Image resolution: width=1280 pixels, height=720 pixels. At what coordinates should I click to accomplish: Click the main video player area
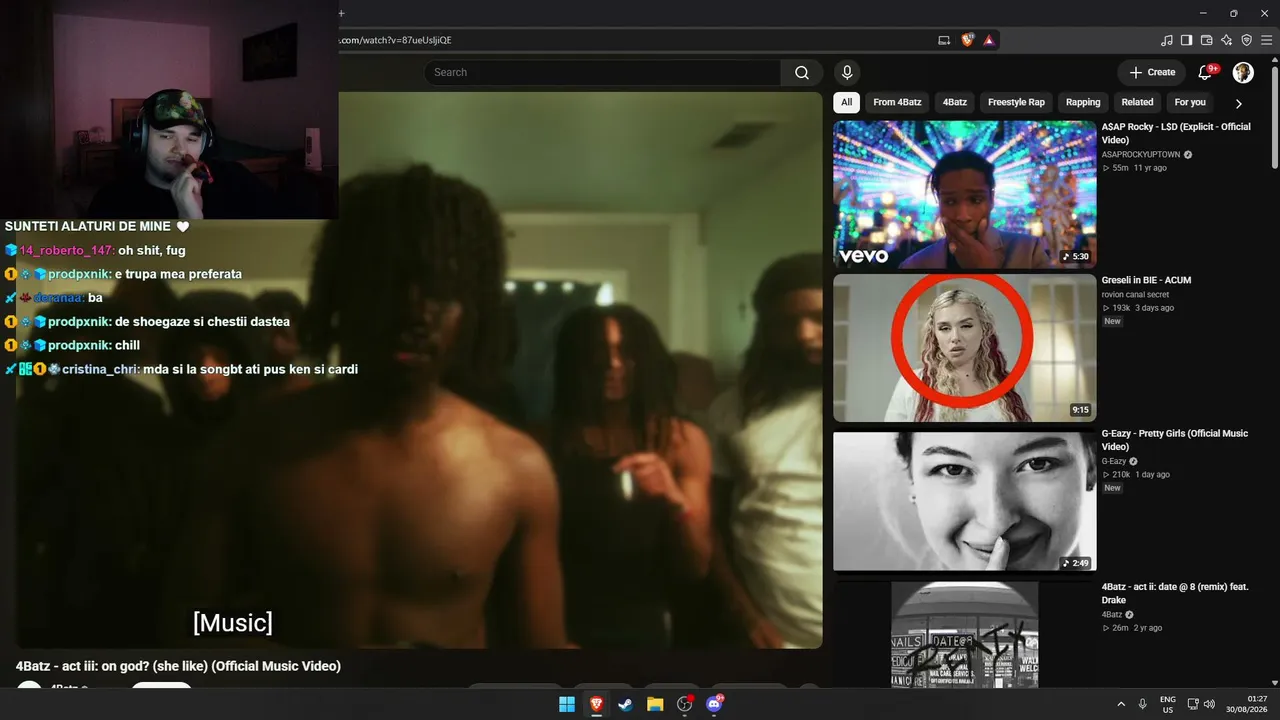pyautogui.click(x=419, y=370)
